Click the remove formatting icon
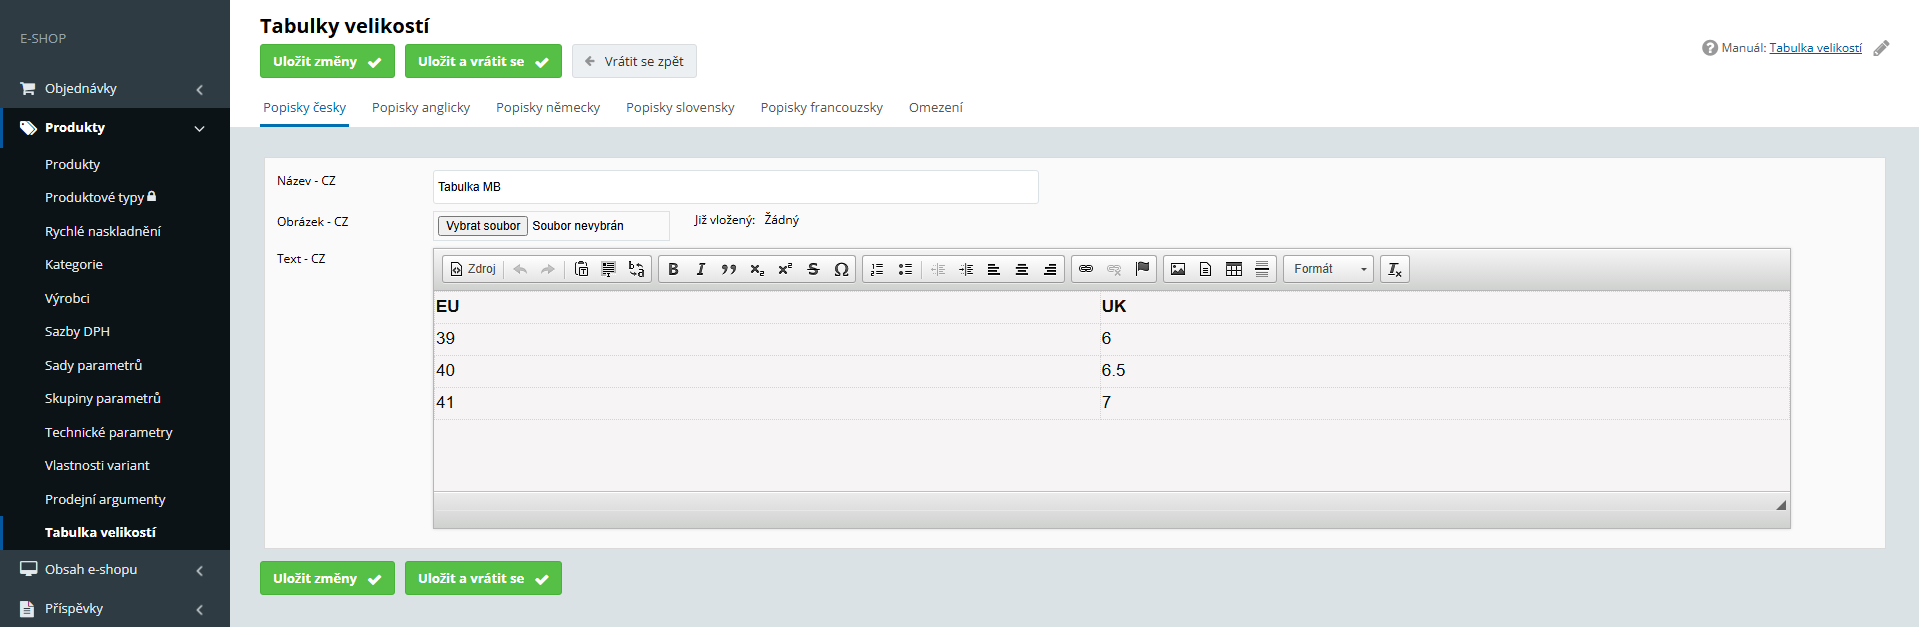The image size is (1919, 627). (1395, 269)
